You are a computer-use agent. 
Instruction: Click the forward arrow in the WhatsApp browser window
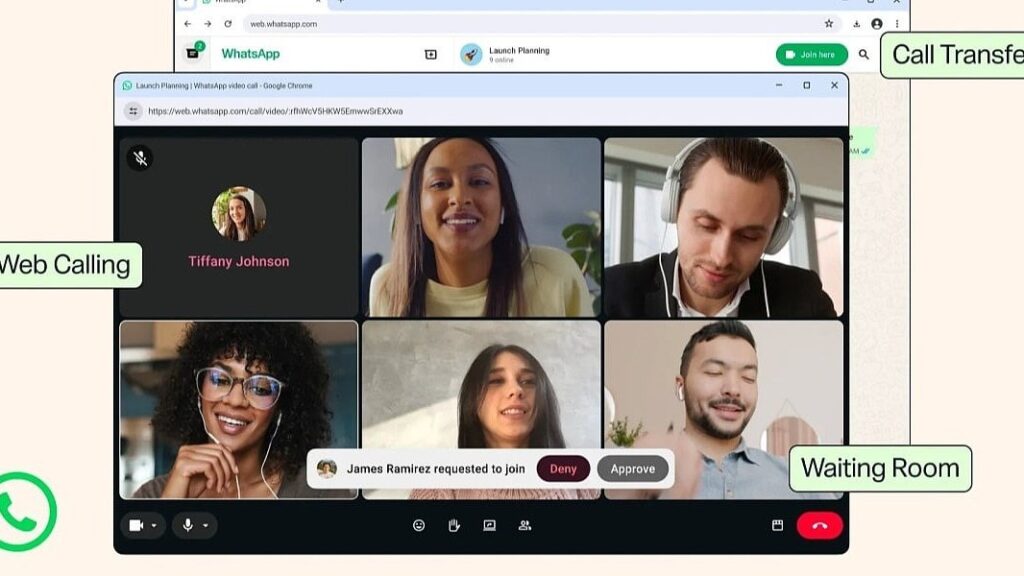(208, 24)
